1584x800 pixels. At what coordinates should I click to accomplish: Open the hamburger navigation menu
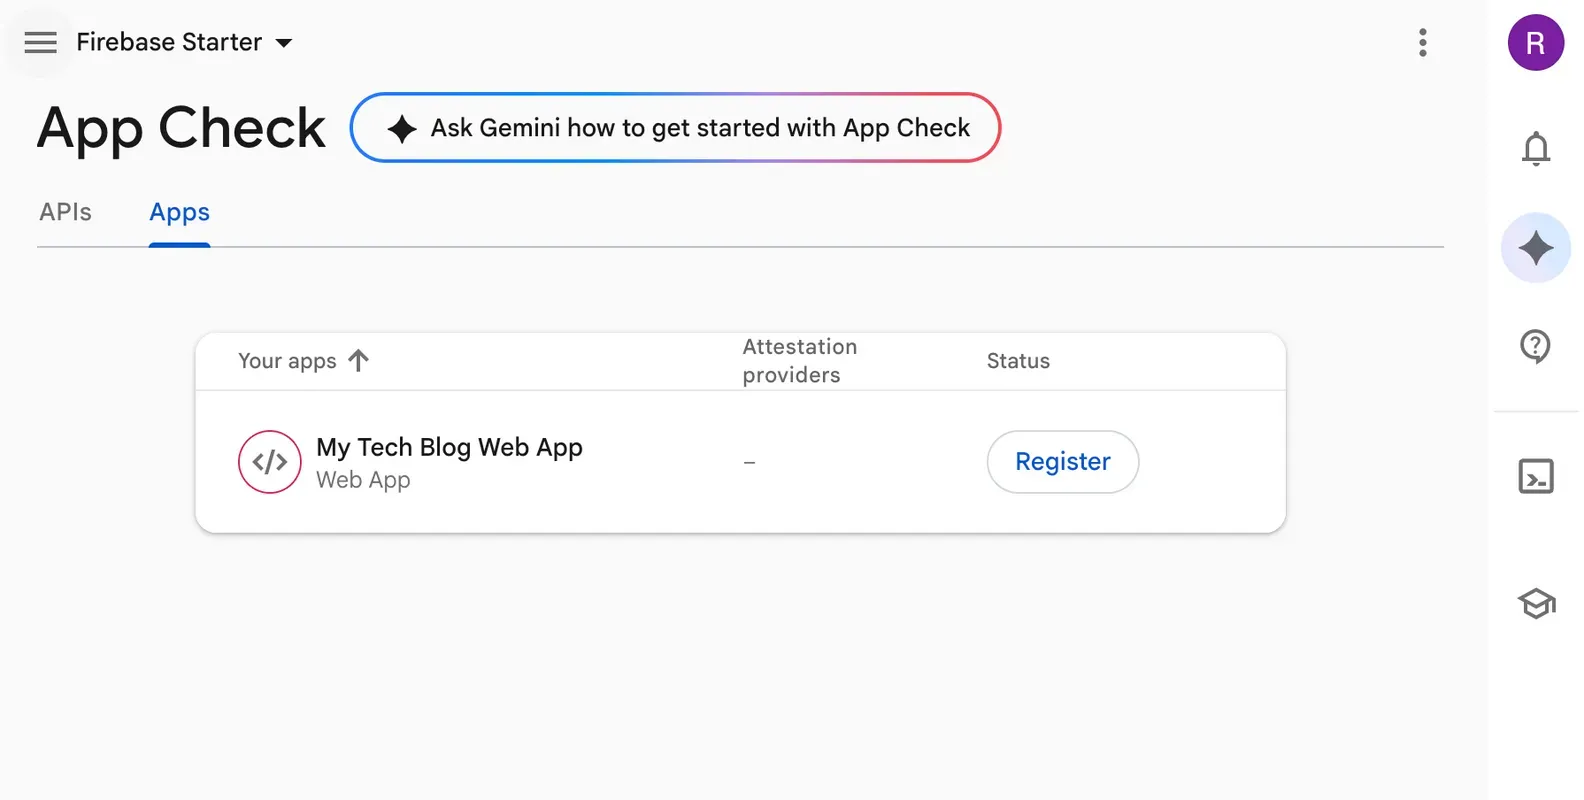pos(40,43)
